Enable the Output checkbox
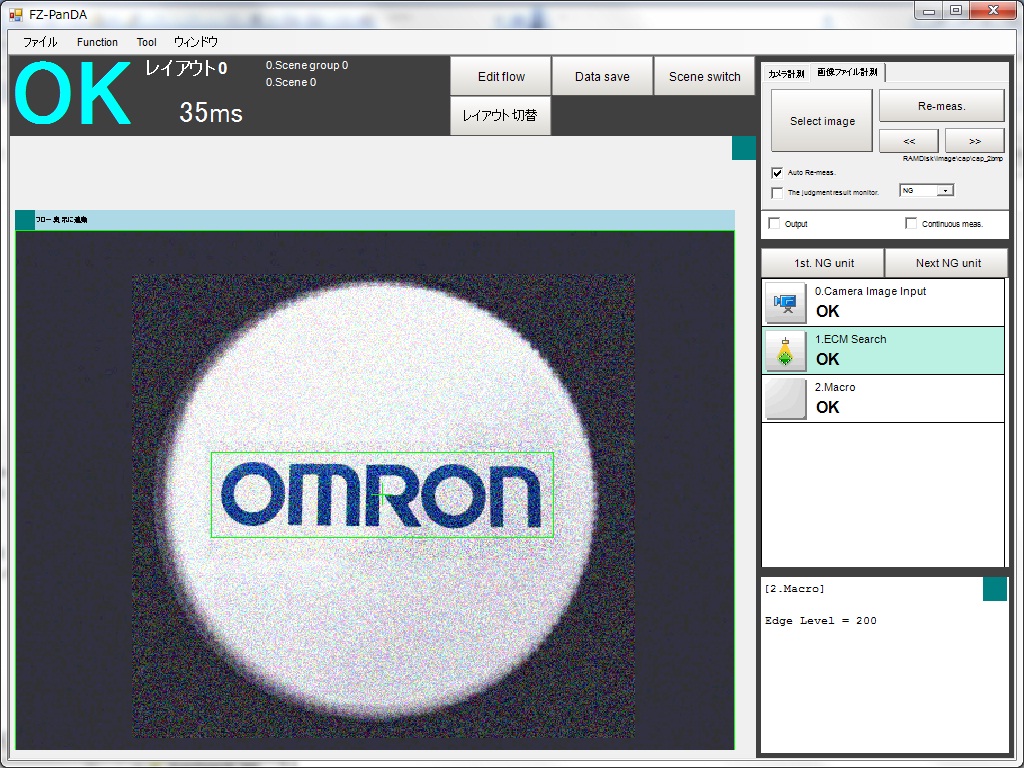The height and width of the screenshot is (768, 1024). pos(775,223)
